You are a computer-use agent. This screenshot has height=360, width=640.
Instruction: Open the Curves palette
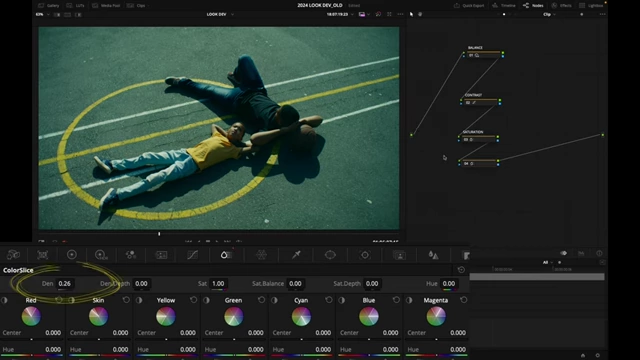pyautogui.click(x=192, y=255)
